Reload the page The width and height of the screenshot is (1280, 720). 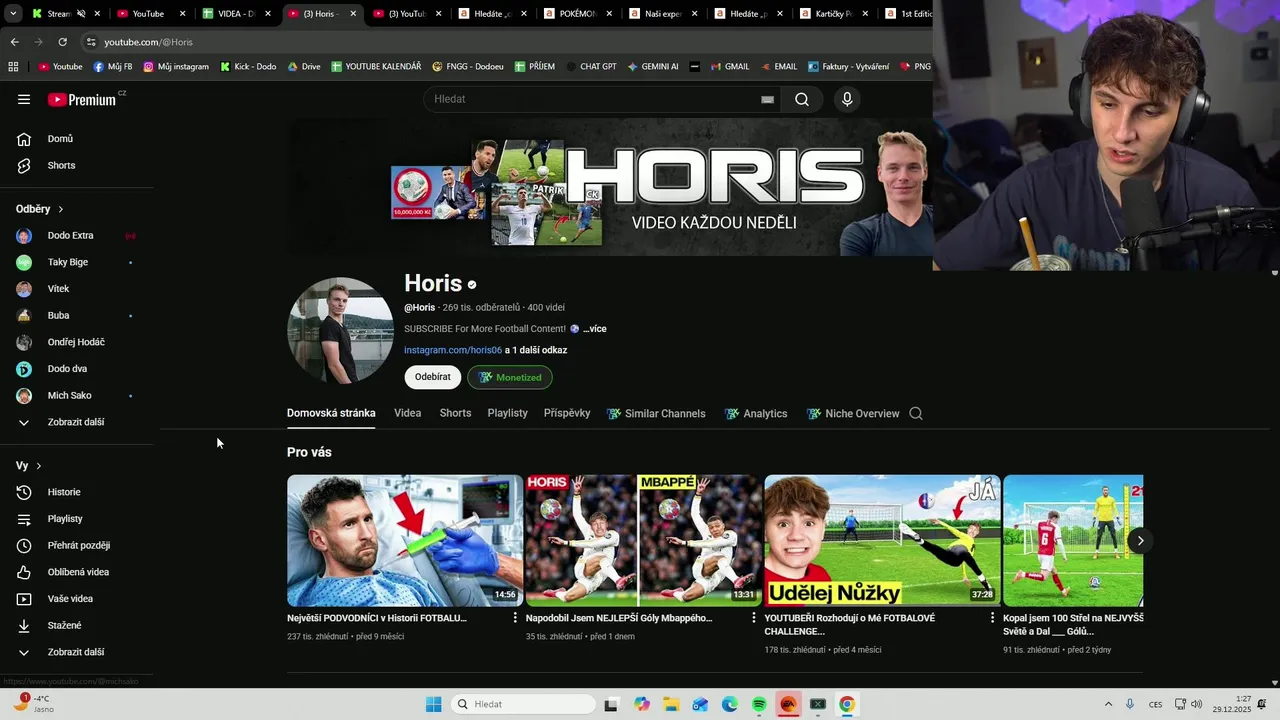pyautogui.click(x=62, y=42)
